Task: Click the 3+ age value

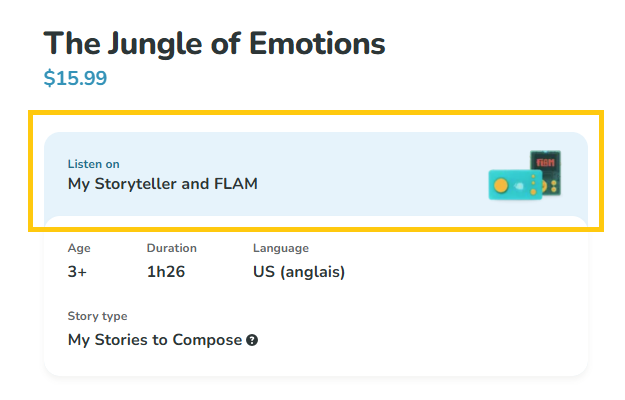Action: (x=77, y=272)
